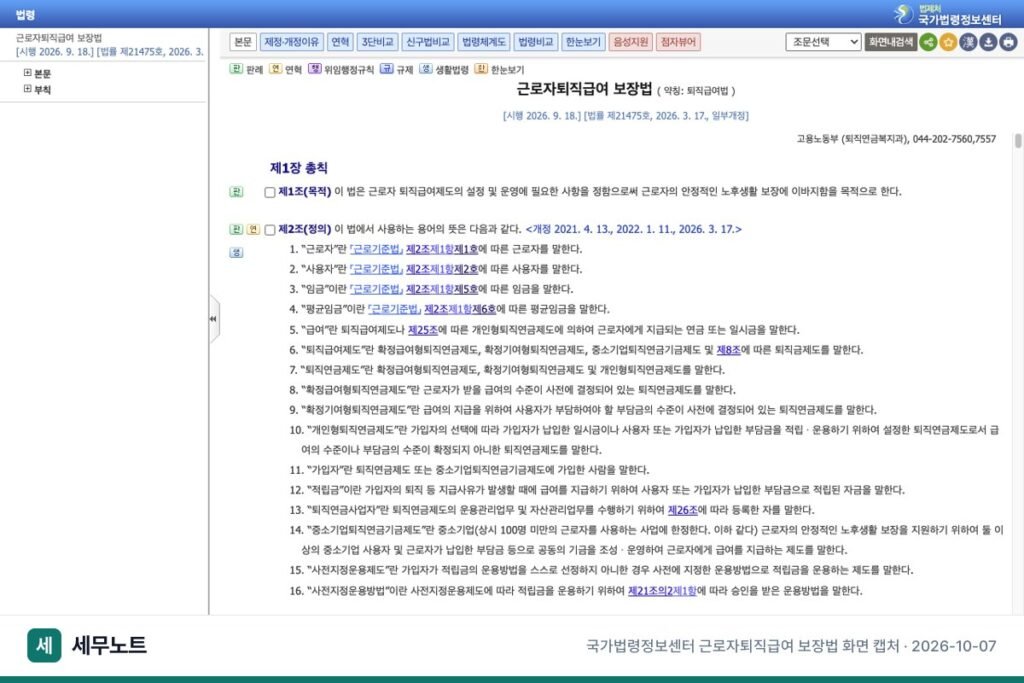Click the 판 icon beside 제2조(정의)
This screenshot has height=683, width=1024.
pyautogui.click(x=236, y=229)
